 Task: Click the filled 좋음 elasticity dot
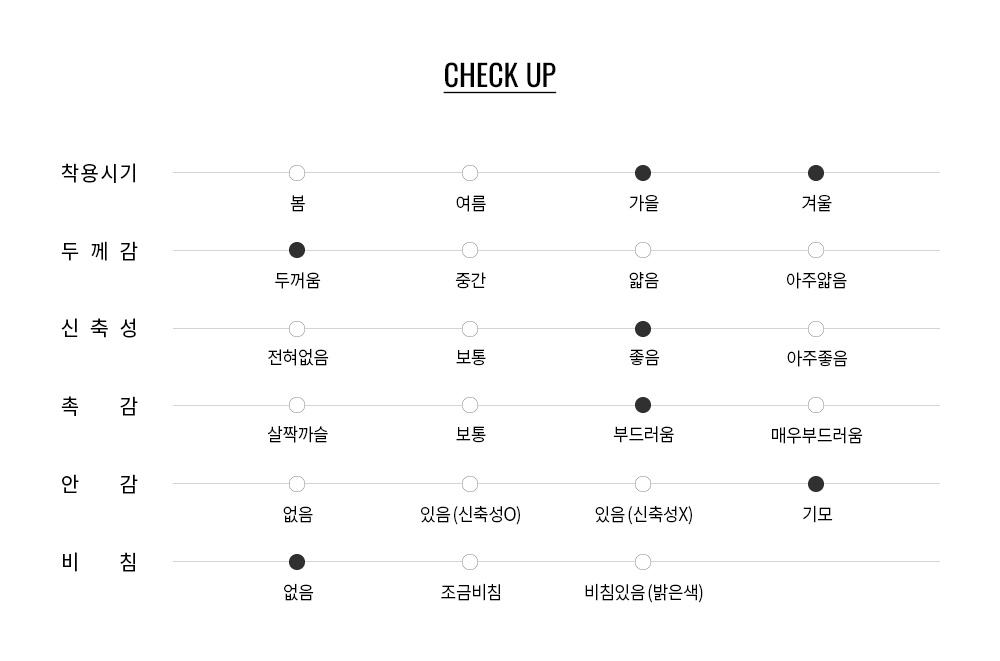(x=643, y=329)
